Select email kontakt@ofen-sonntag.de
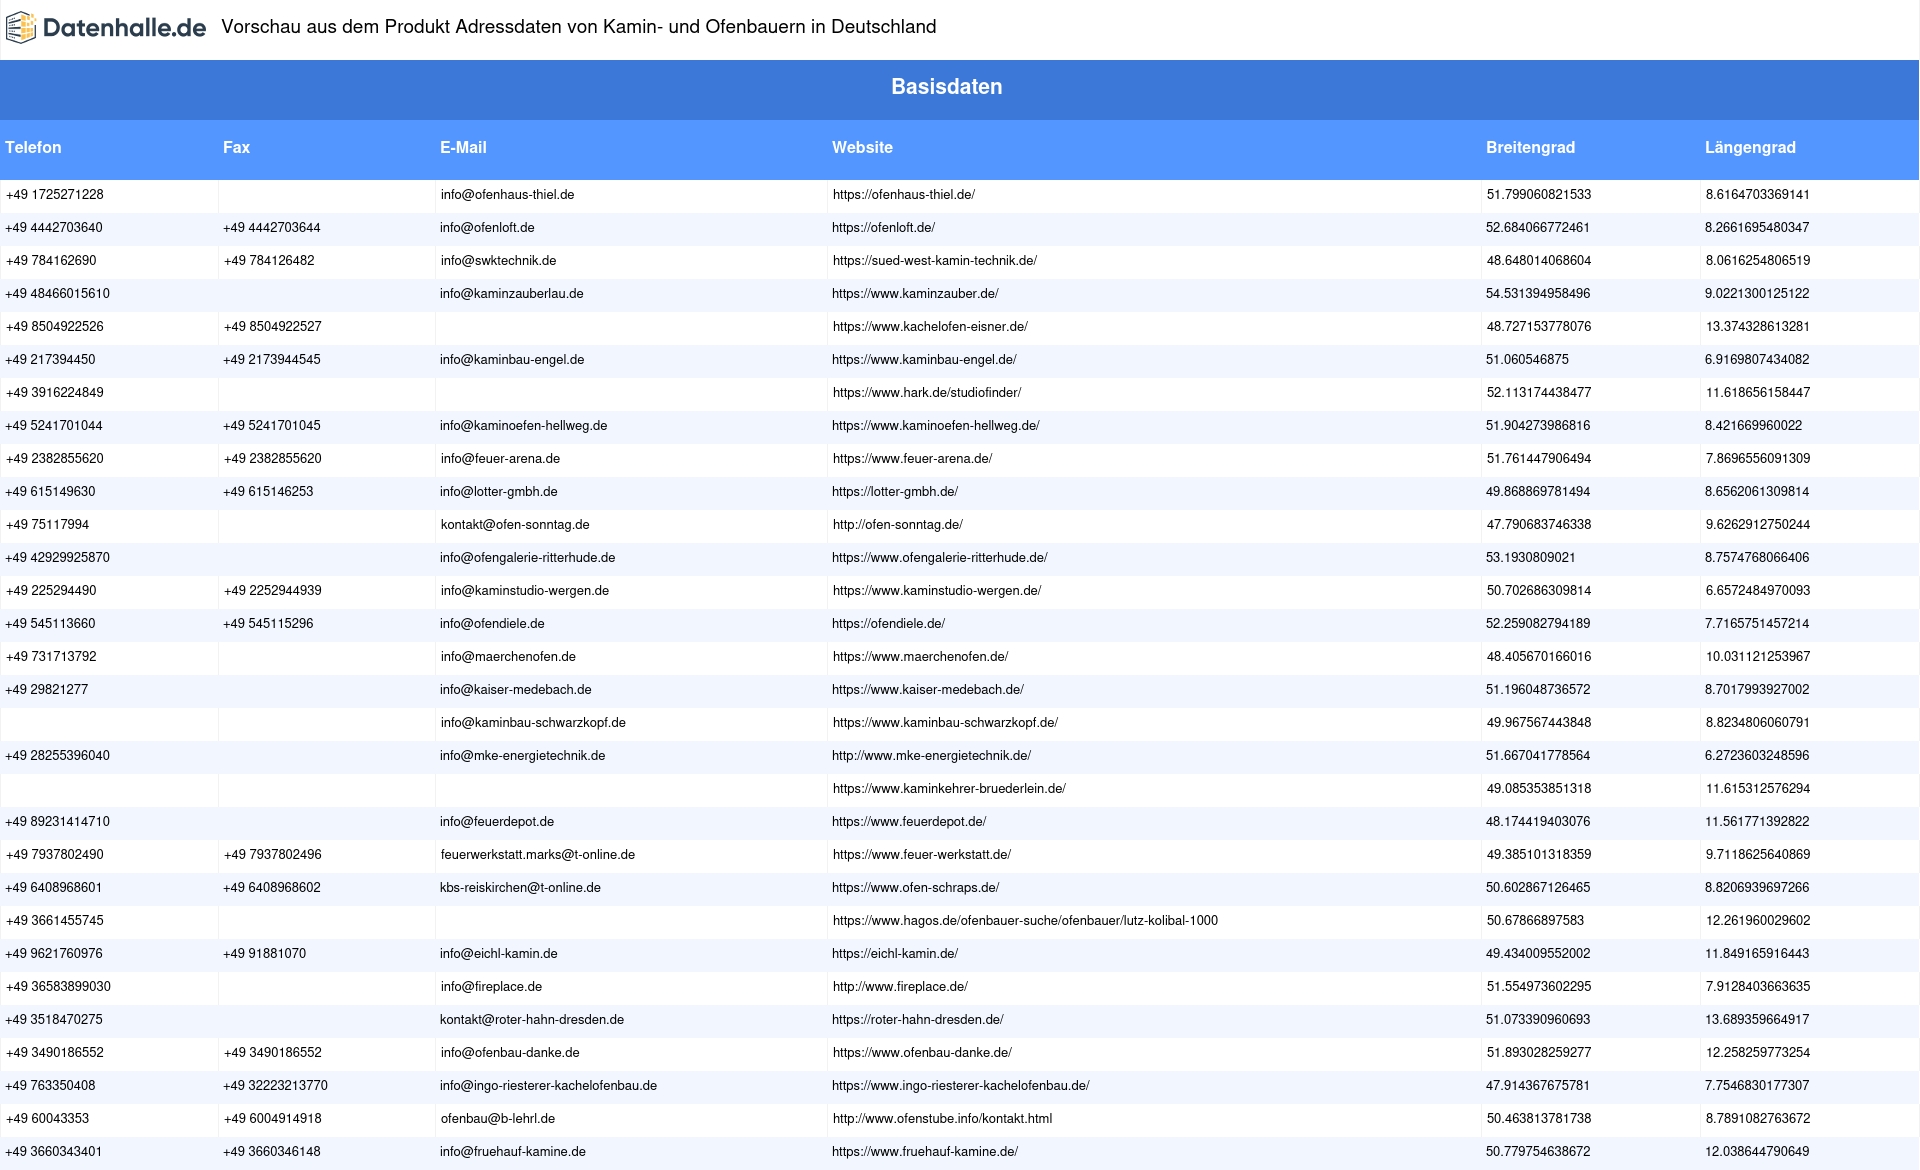 515,525
